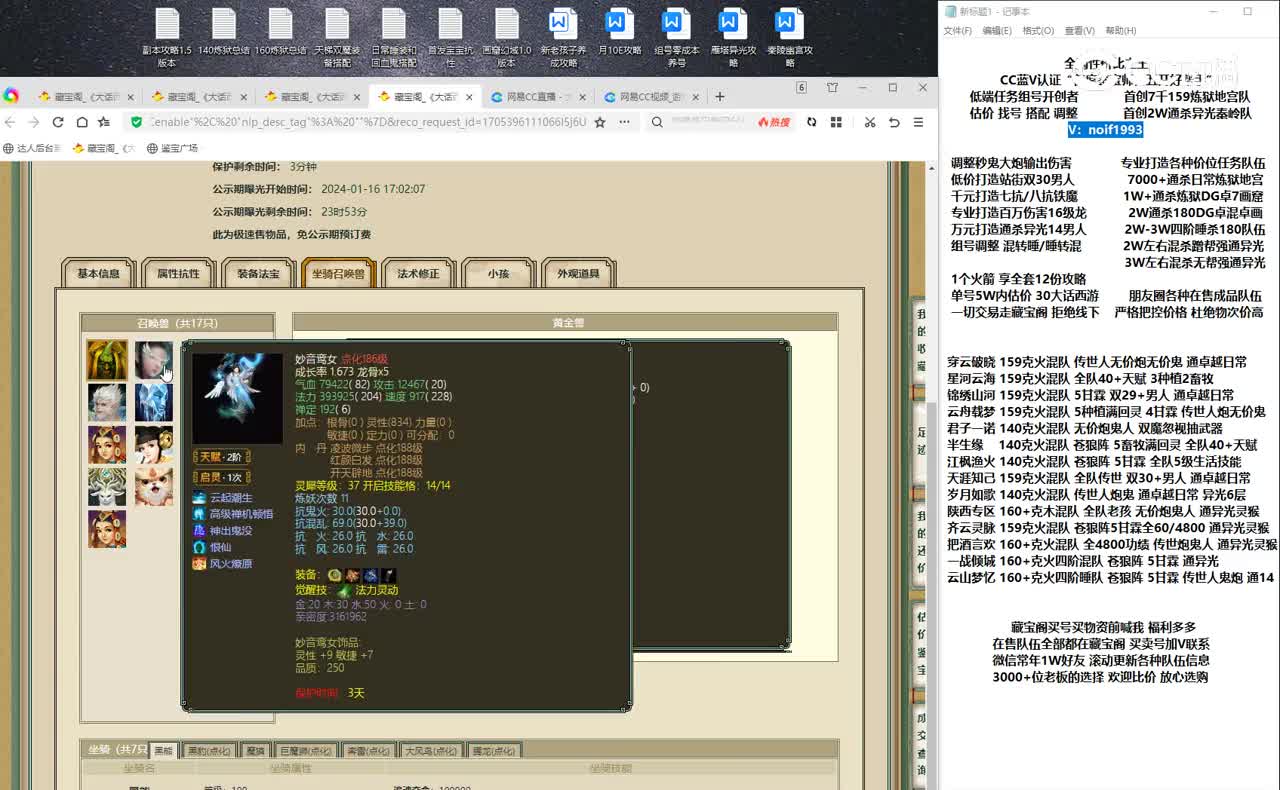Select the 黑熊 mount tab

(x=163, y=750)
